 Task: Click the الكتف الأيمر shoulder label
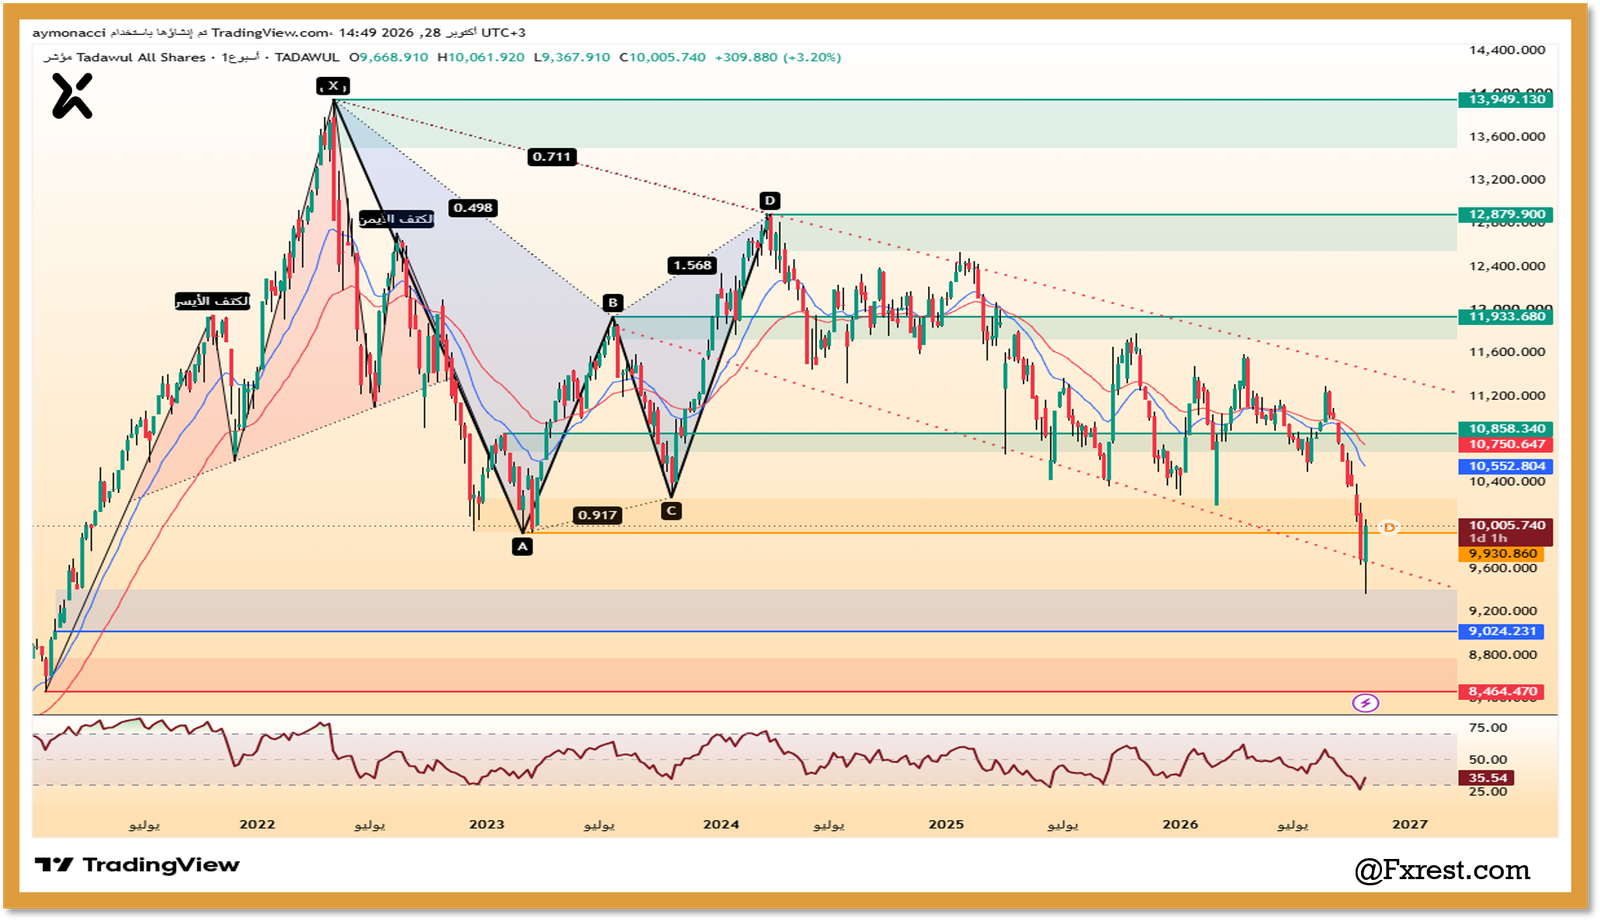pyautogui.click(x=397, y=219)
